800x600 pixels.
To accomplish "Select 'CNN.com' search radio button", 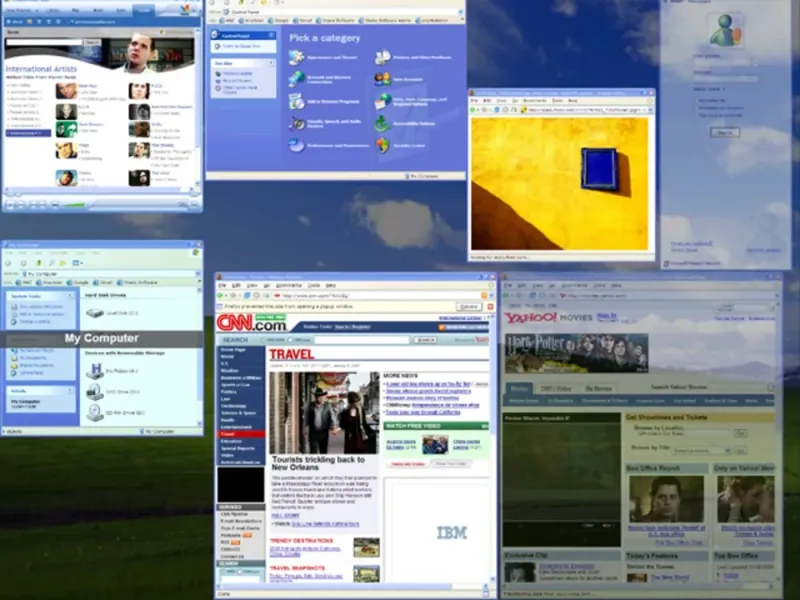I will click(x=291, y=340).
